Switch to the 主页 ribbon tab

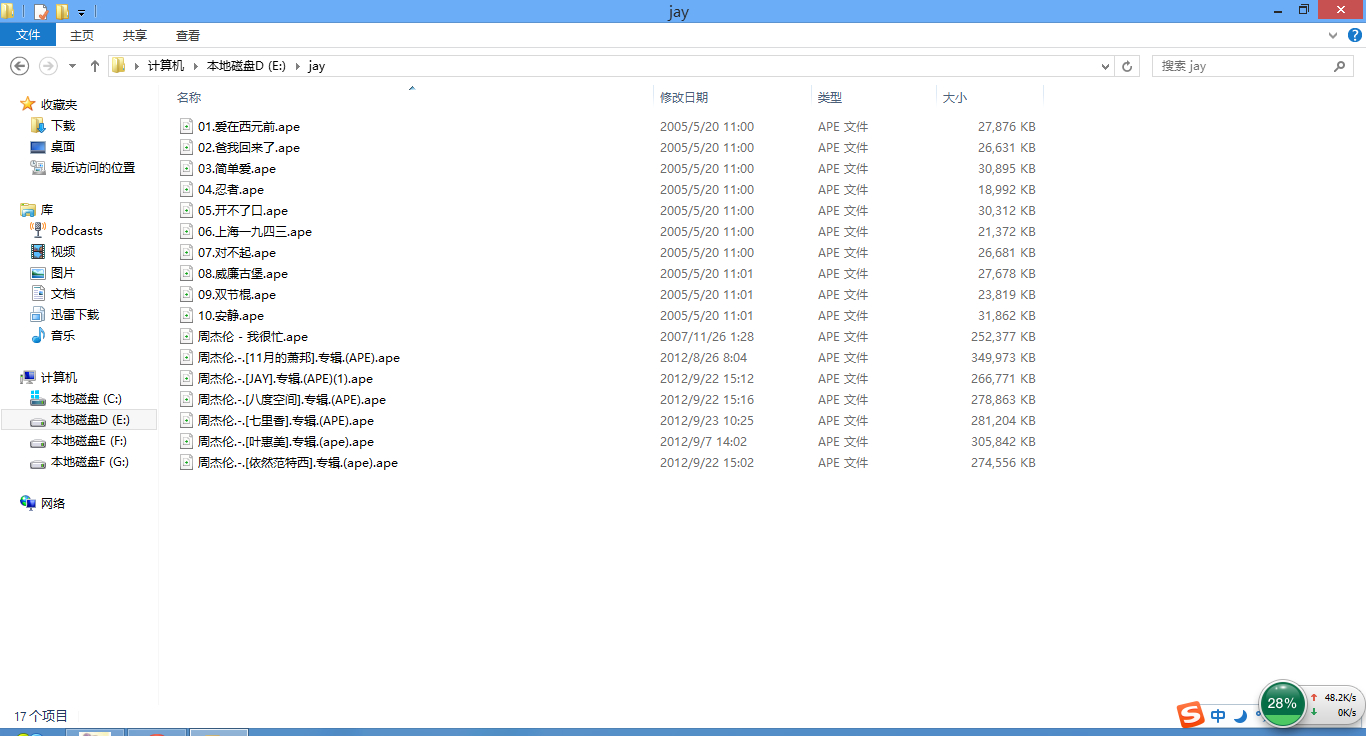point(82,35)
